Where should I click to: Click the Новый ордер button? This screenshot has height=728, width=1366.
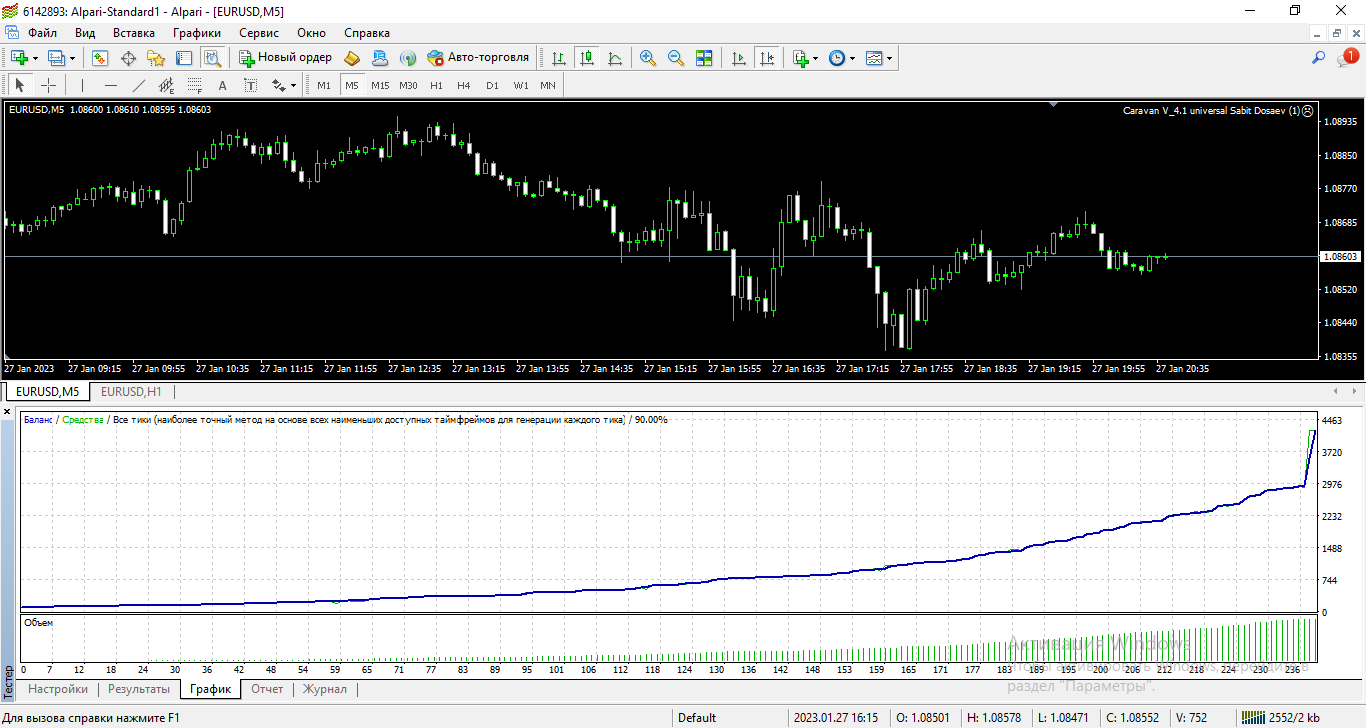pos(286,58)
